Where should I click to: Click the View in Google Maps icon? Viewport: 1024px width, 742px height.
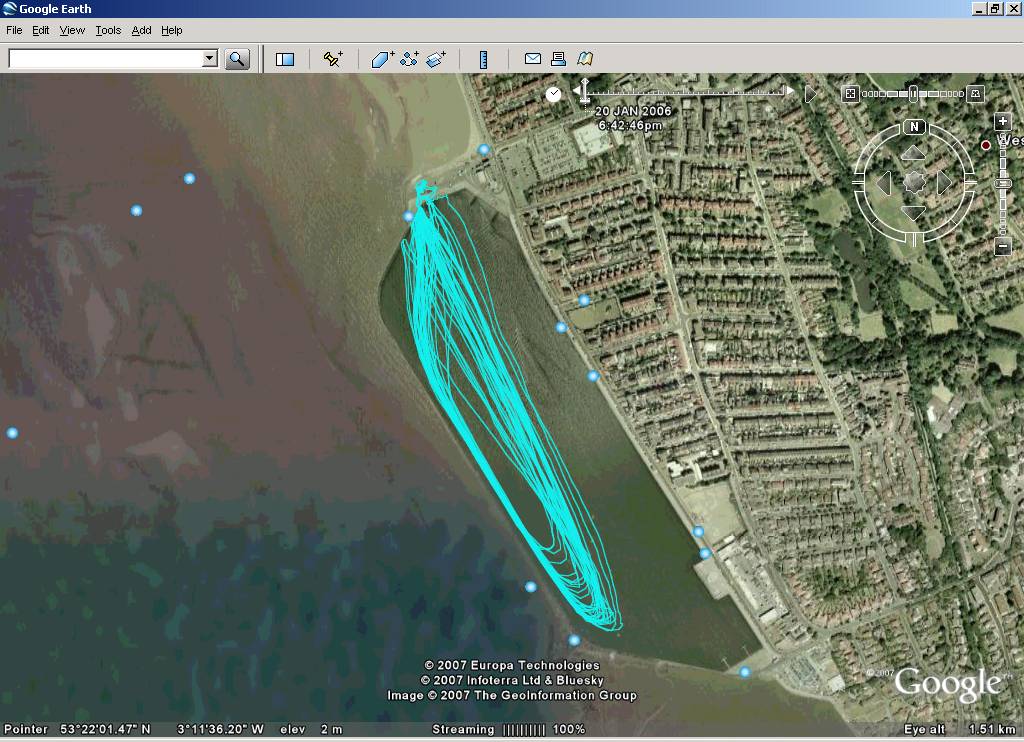pos(587,59)
